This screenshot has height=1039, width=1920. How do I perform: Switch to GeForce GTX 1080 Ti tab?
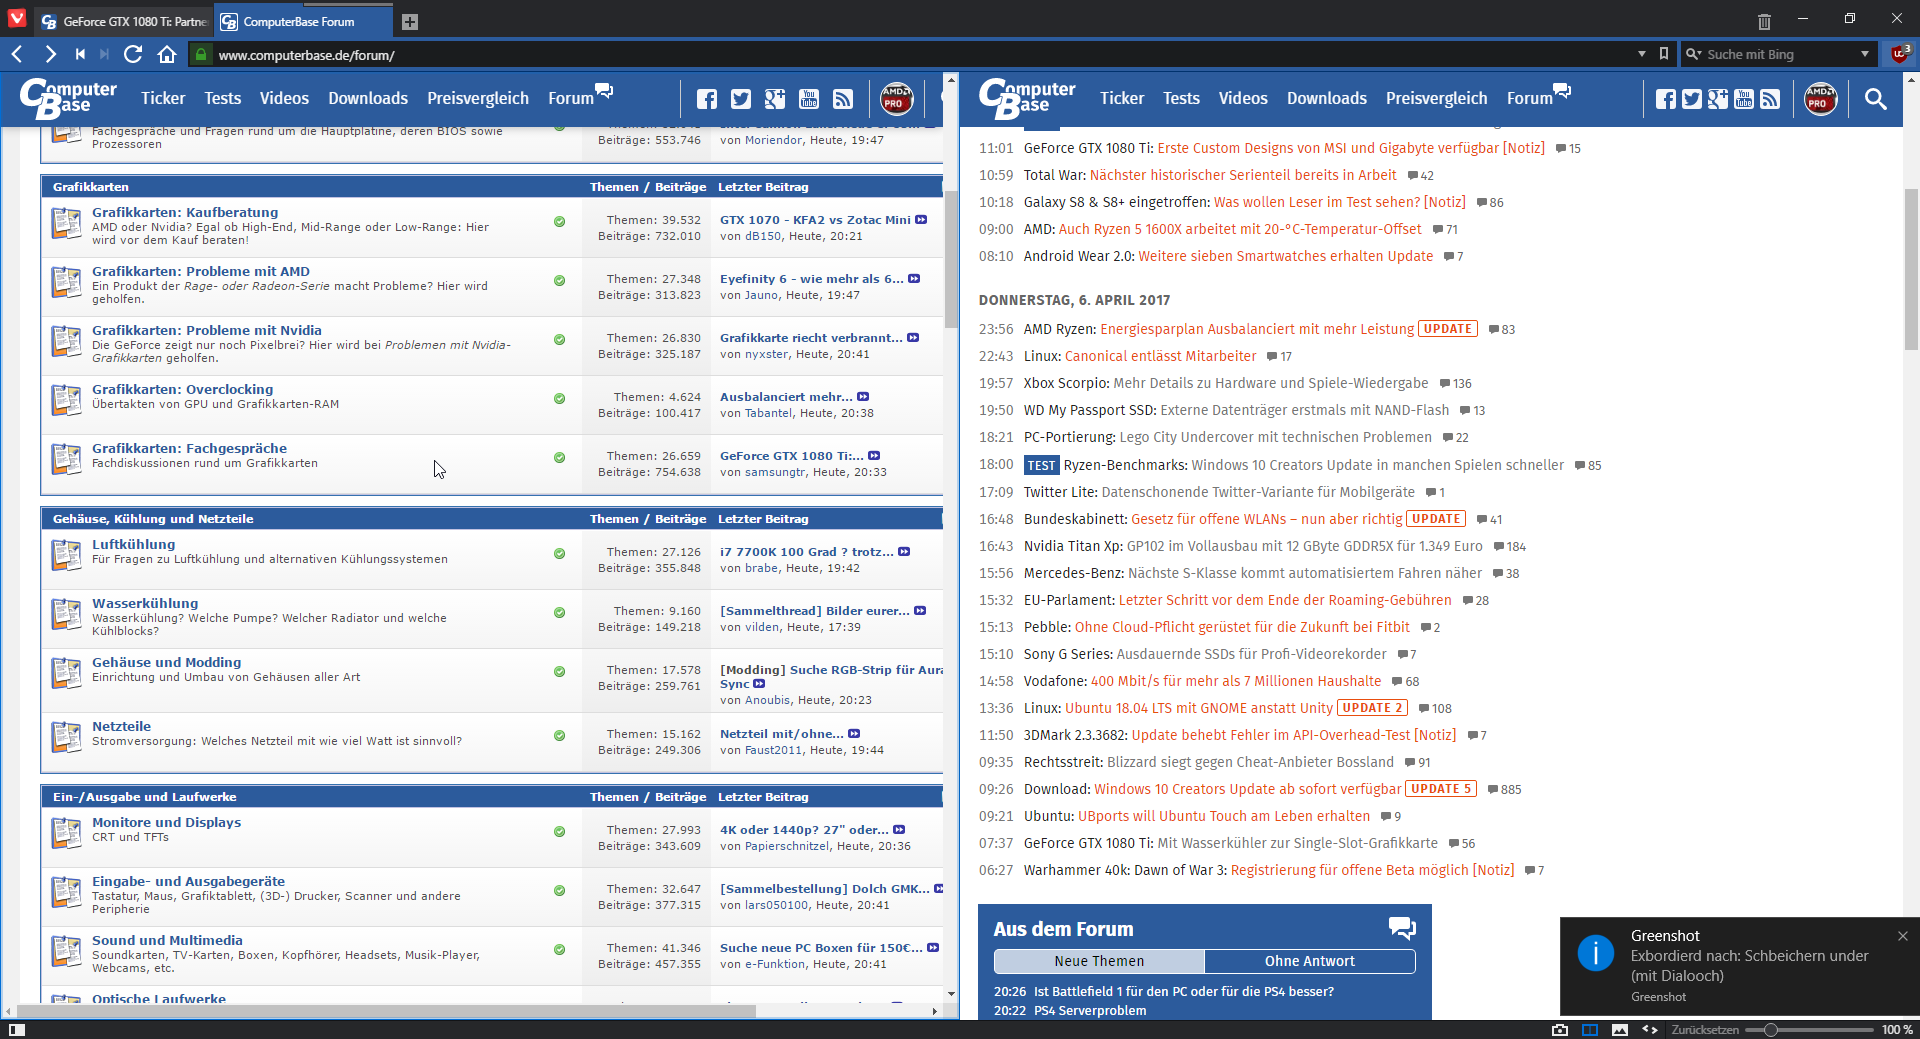click(x=123, y=21)
